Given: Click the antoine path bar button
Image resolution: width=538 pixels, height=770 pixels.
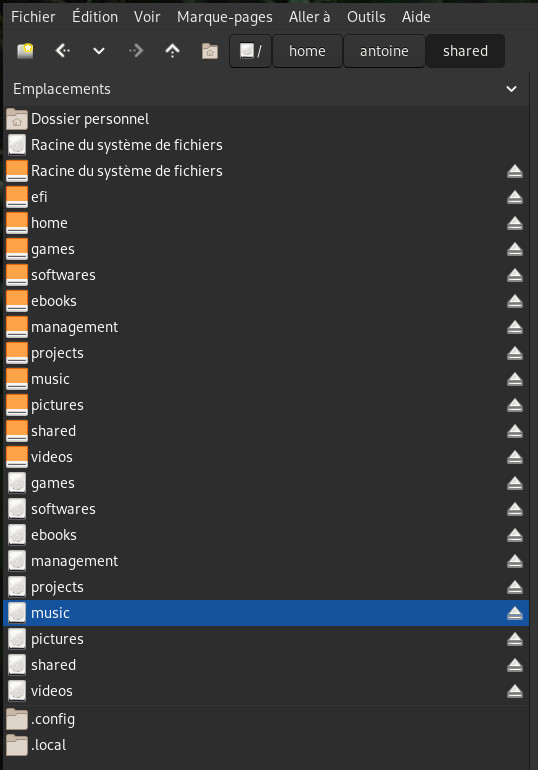Looking at the screenshot, I should 384,51.
